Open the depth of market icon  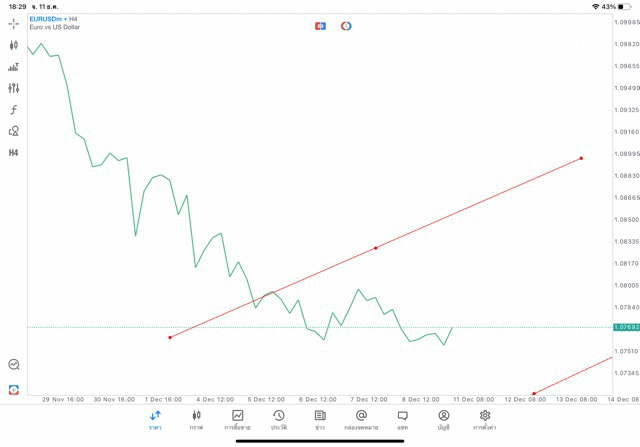14,67
